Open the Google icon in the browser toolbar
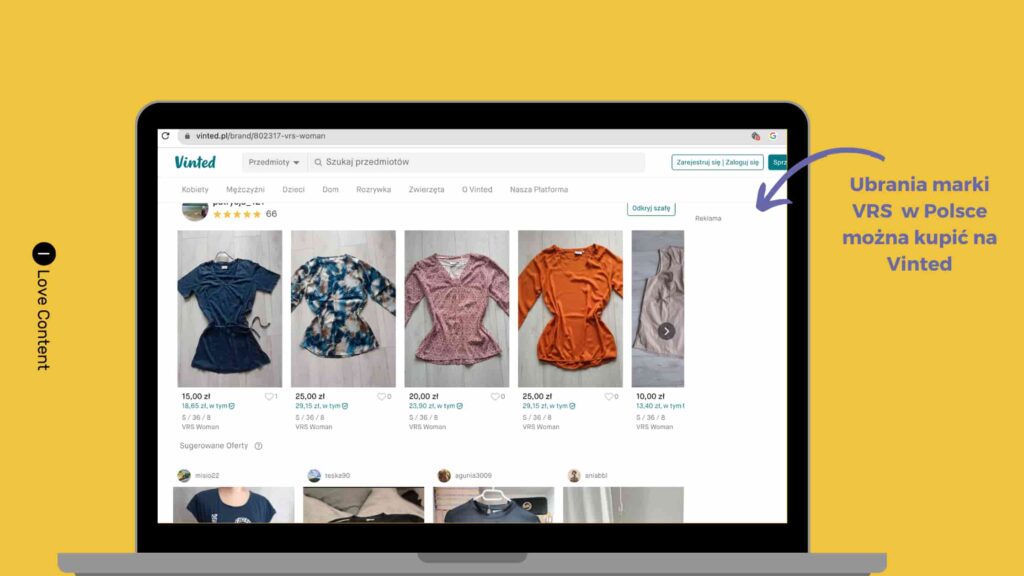This screenshot has height=576, width=1024. coord(774,135)
